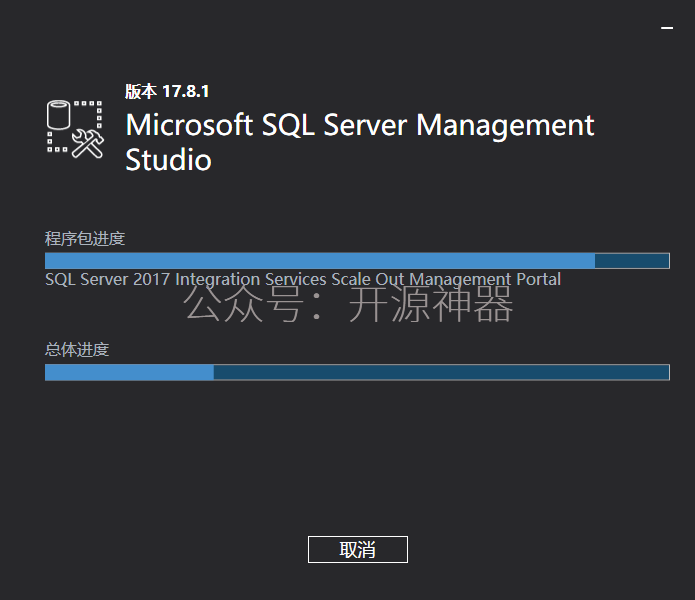Click the 程序包进度 package progress bar
Screen dimensions: 695x600
tap(357, 261)
